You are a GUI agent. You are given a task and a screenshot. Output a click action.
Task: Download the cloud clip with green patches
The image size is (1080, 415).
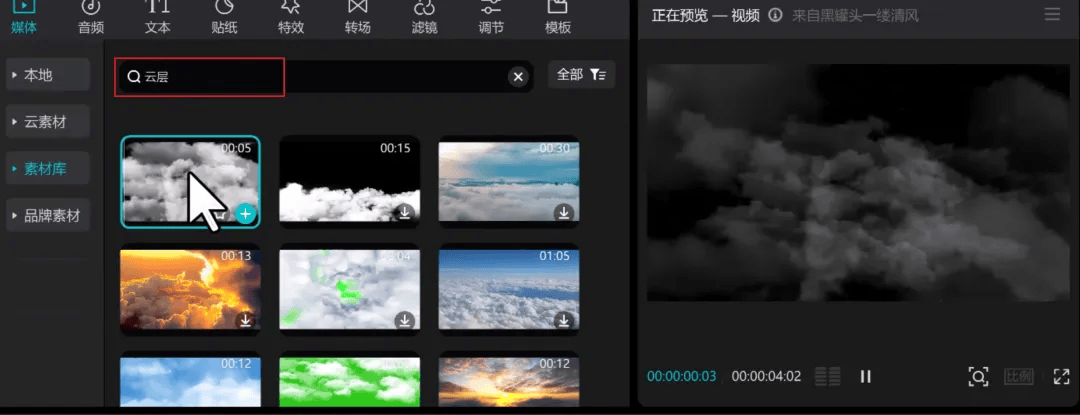tap(405, 321)
